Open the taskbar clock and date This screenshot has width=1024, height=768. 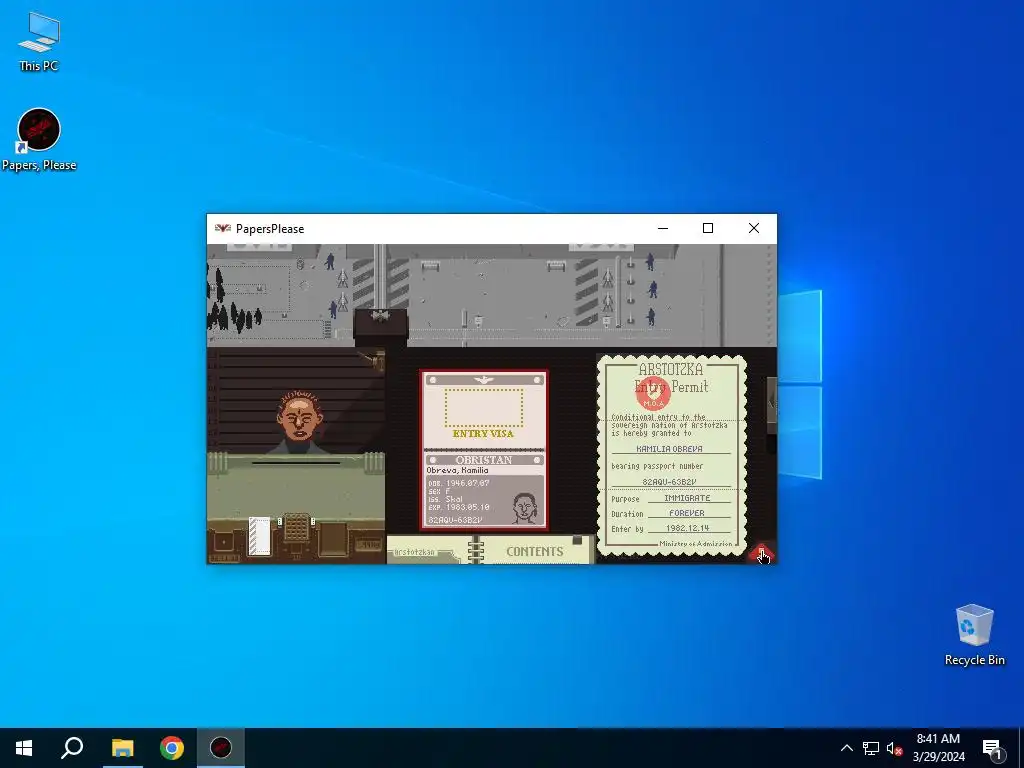pos(938,748)
